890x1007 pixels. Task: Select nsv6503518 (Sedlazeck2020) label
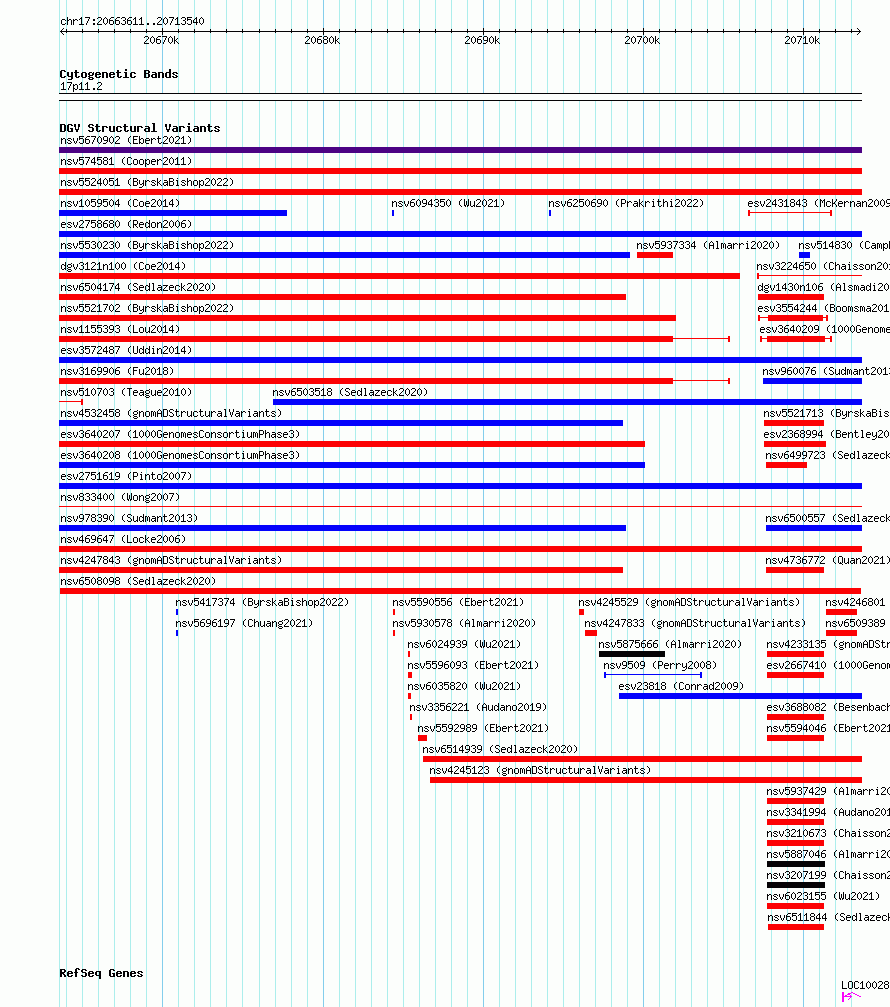[x=350, y=392]
